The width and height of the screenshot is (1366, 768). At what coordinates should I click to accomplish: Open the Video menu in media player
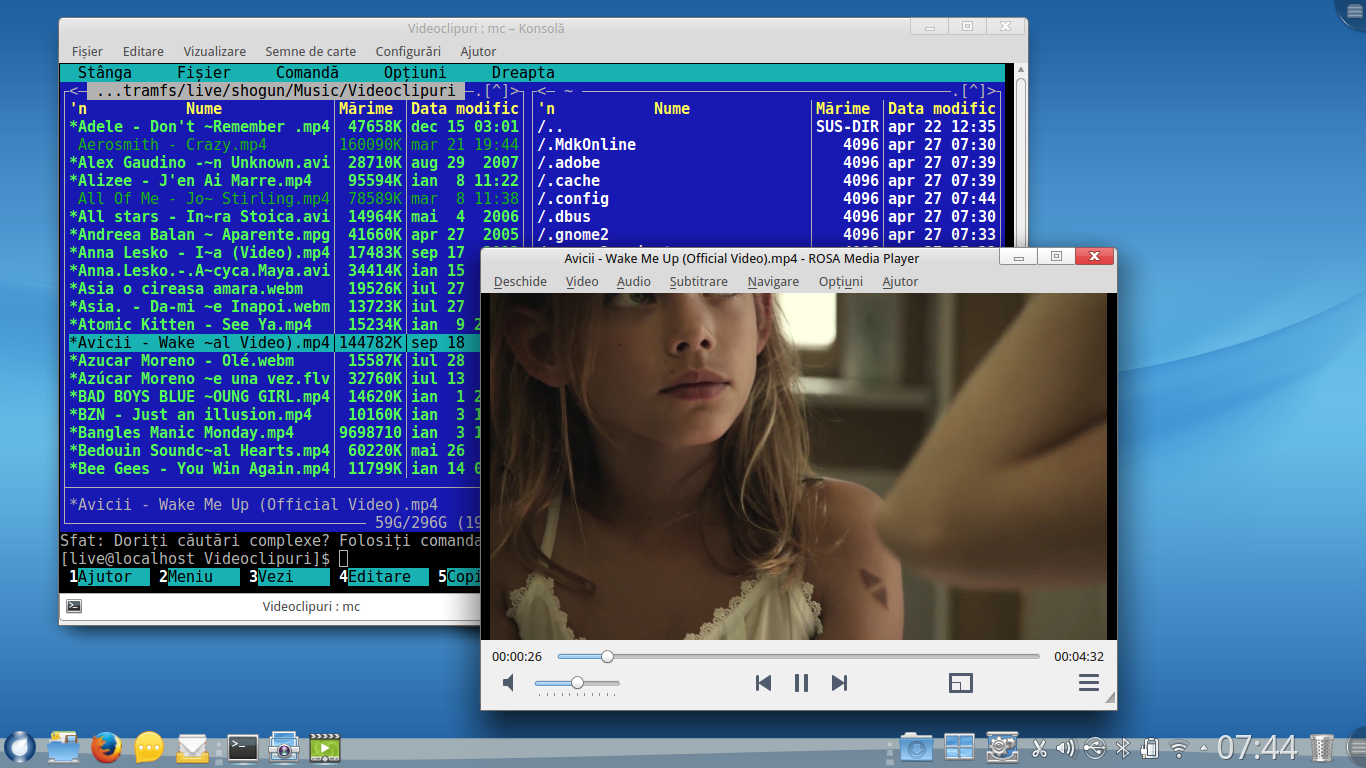tap(582, 282)
